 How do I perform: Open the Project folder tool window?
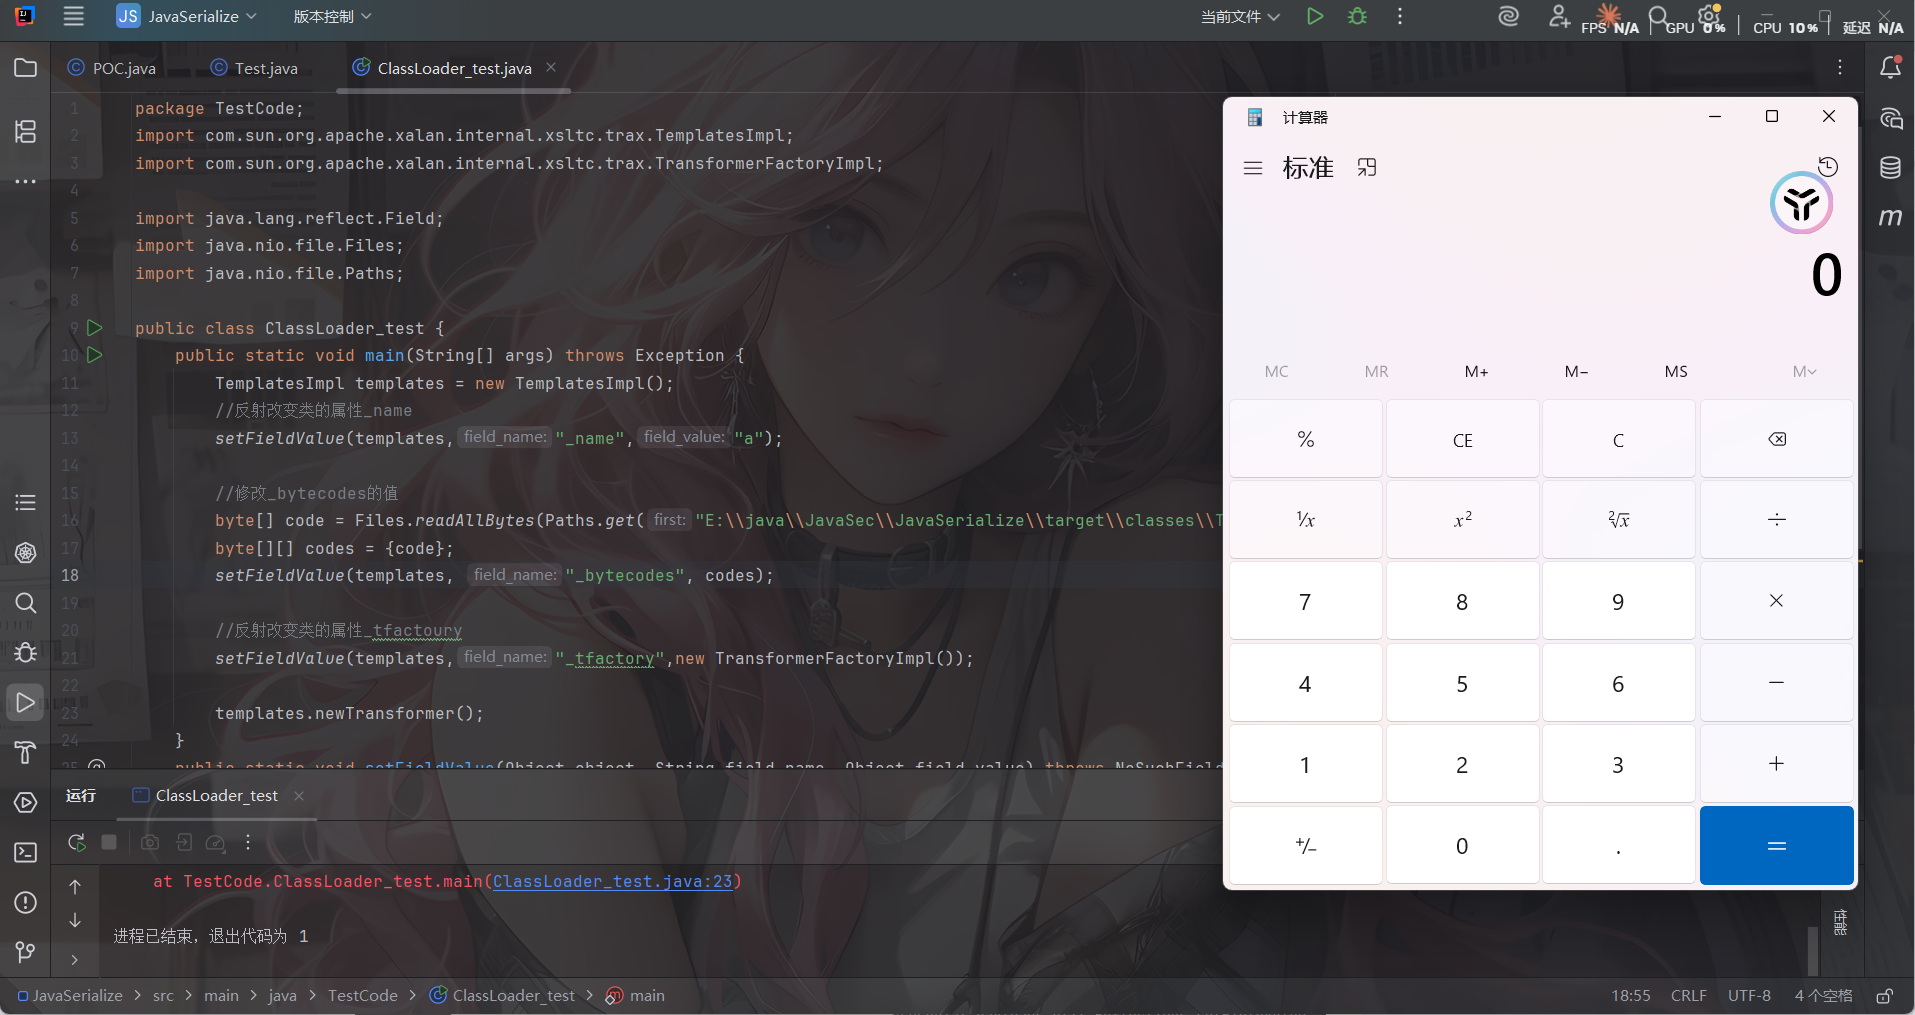[25, 68]
